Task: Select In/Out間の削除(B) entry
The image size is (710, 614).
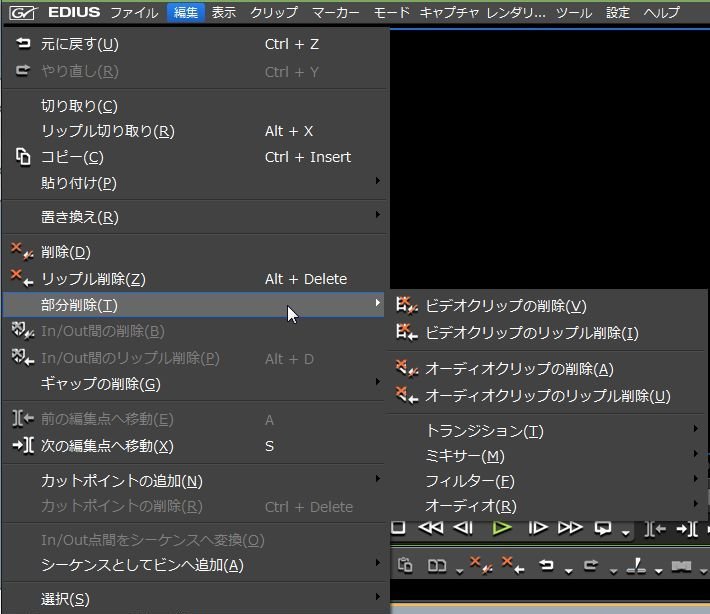Action: [x=195, y=331]
